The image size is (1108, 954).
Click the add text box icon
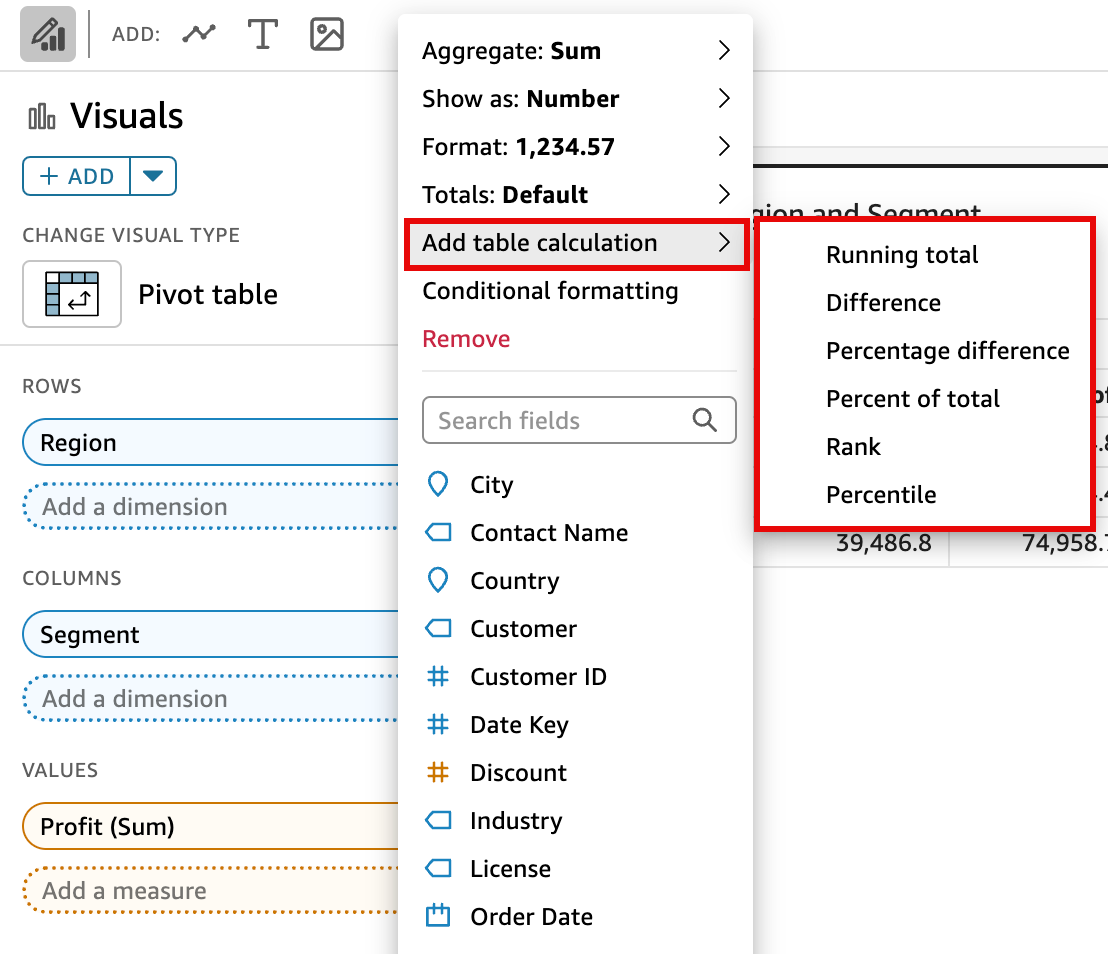tap(262, 34)
